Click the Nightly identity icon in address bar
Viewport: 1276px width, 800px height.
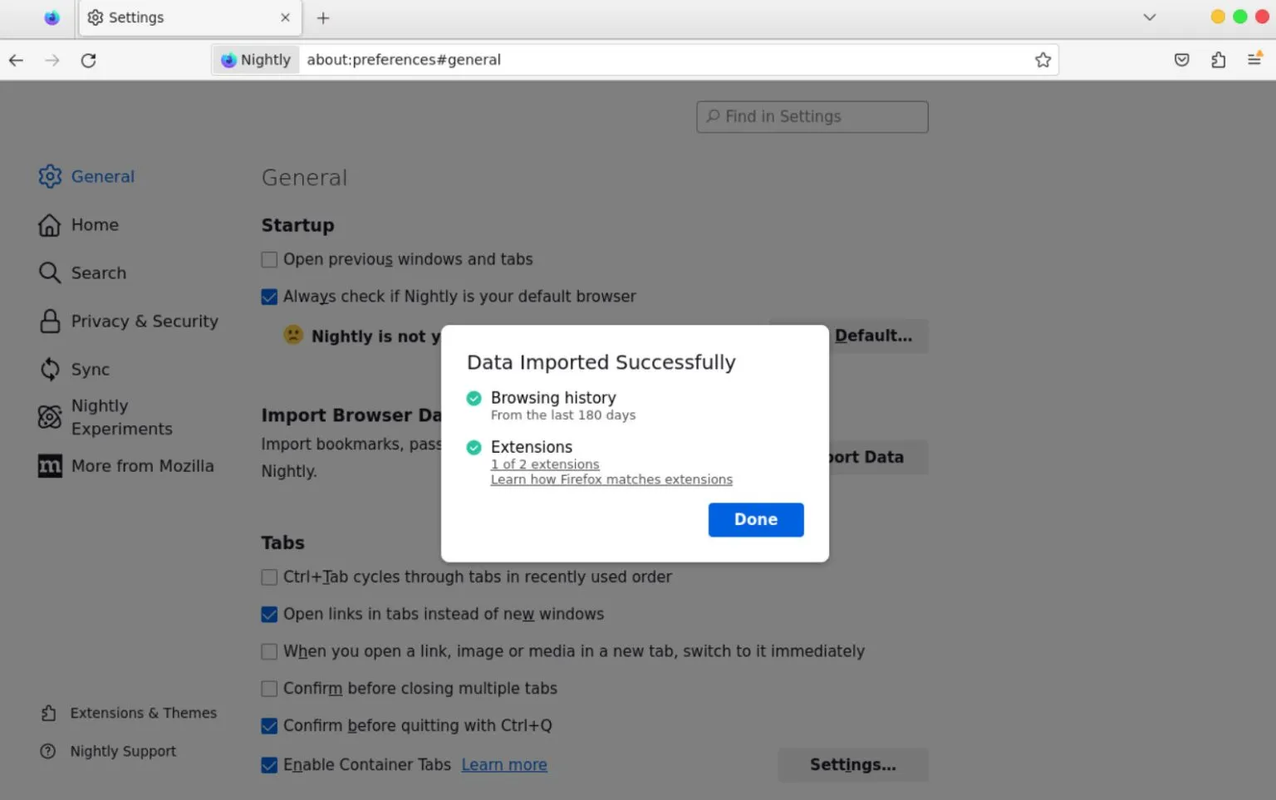[256, 60]
